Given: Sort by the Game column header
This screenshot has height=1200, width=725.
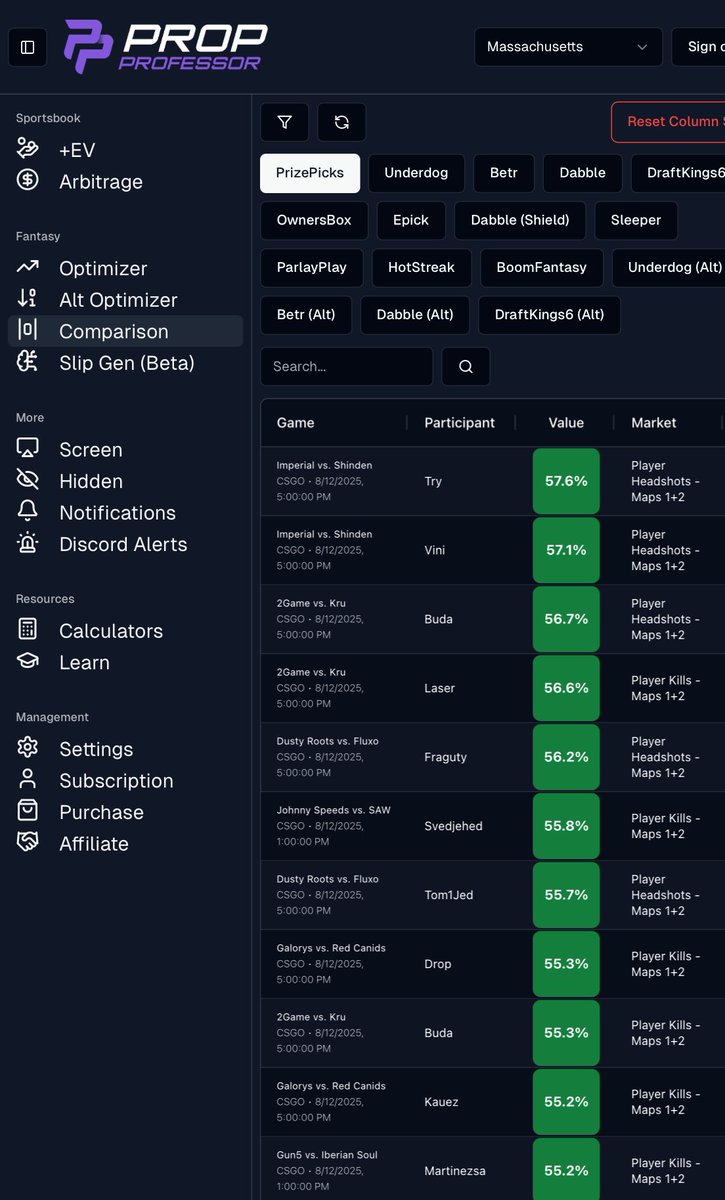Looking at the screenshot, I should click(296, 423).
